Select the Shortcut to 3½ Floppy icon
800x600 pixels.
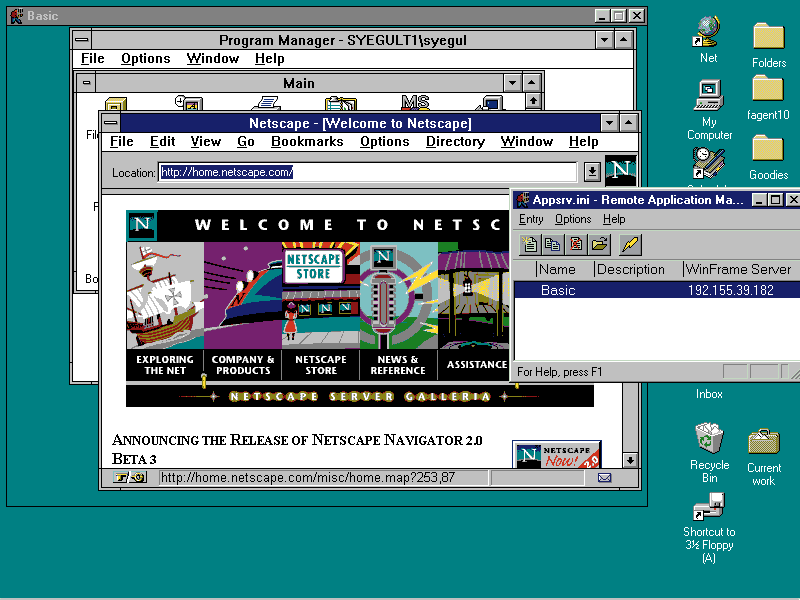pyautogui.click(x=709, y=527)
